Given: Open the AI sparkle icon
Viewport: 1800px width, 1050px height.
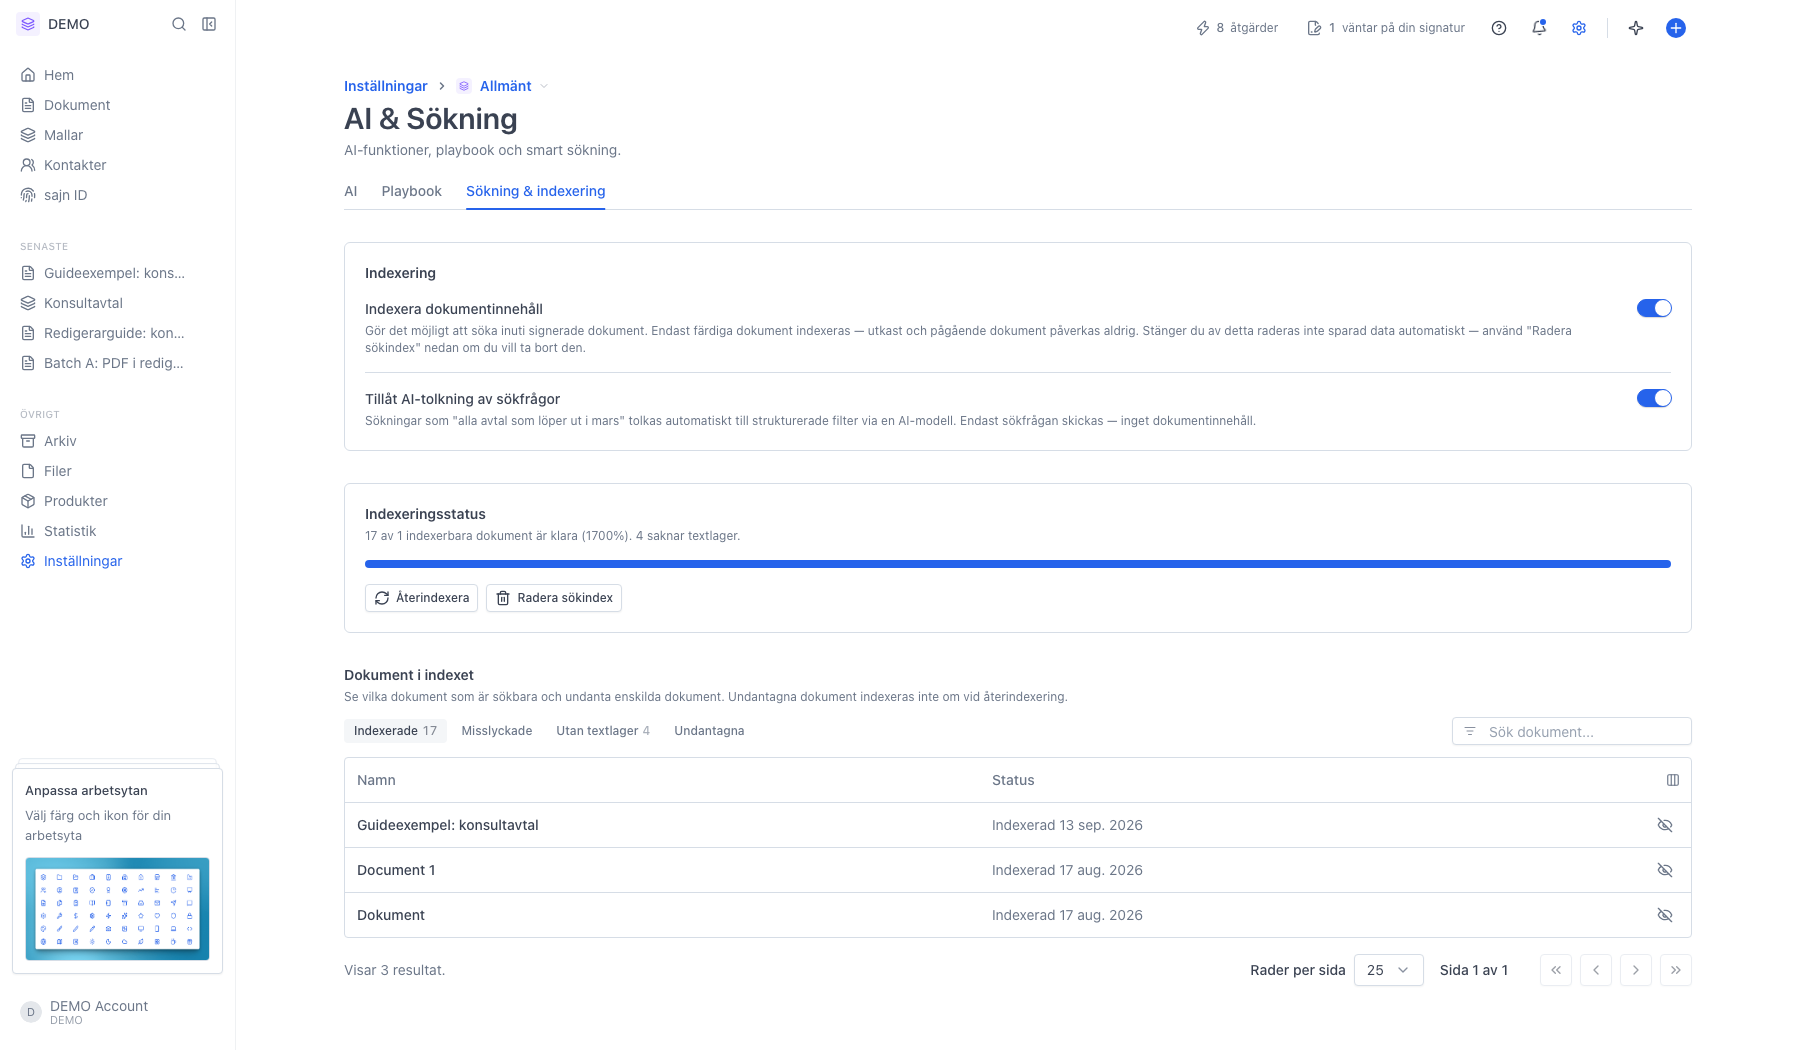Looking at the screenshot, I should pos(1636,28).
